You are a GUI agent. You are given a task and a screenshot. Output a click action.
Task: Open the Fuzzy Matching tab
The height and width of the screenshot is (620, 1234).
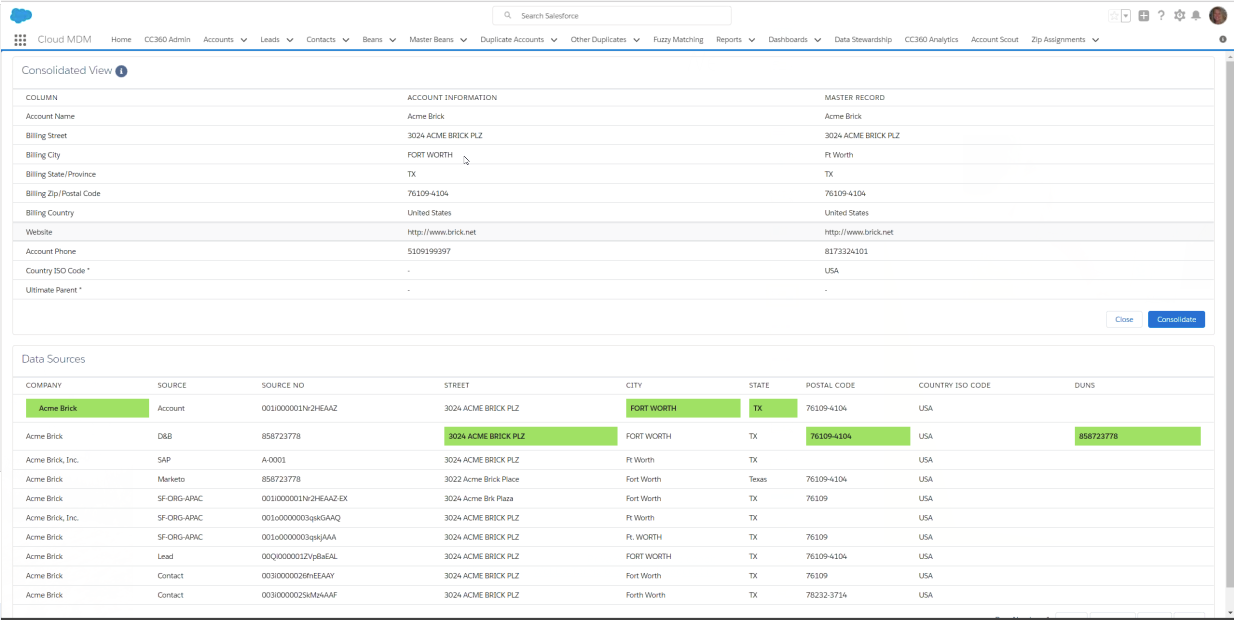coord(678,40)
